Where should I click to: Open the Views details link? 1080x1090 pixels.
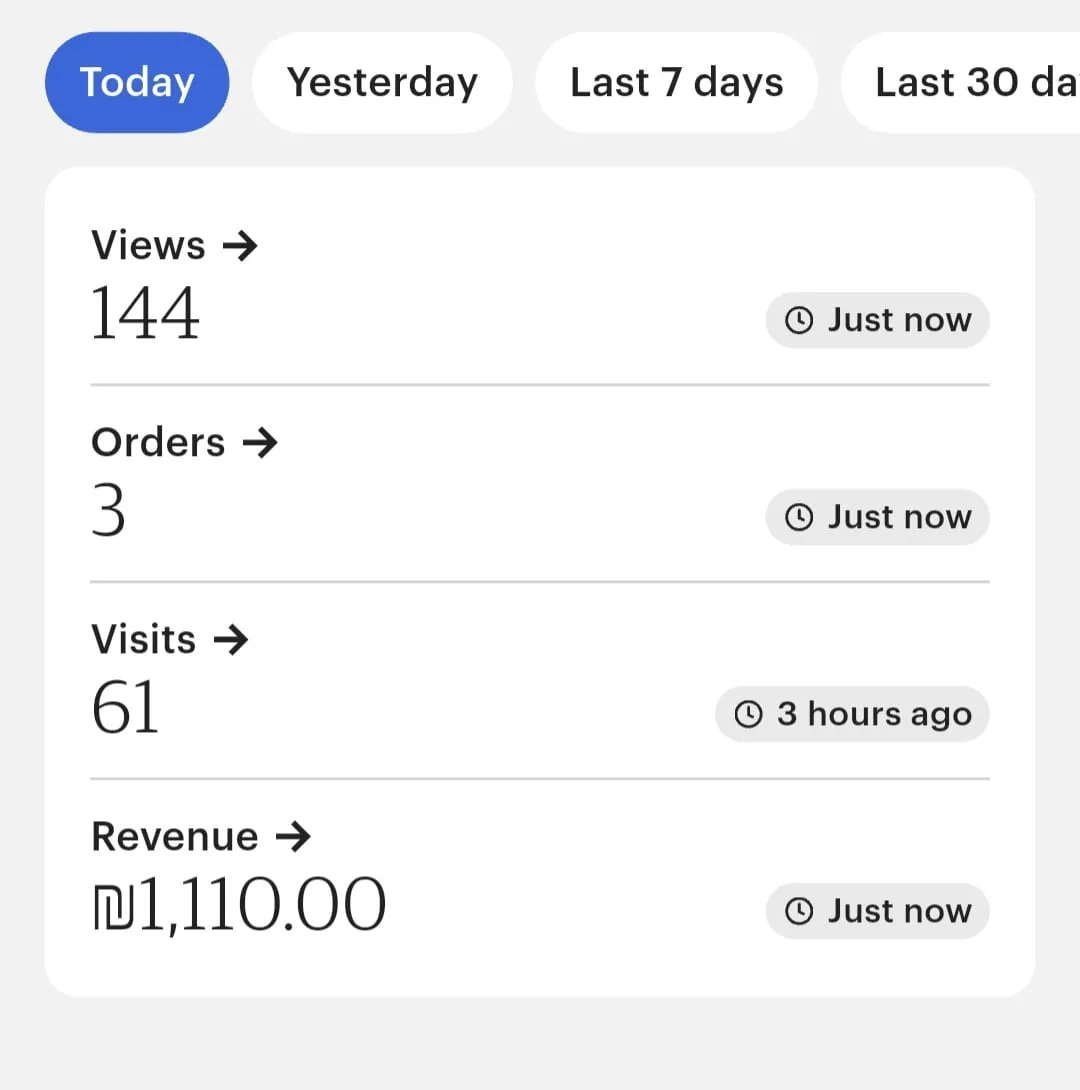(x=148, y=246)
